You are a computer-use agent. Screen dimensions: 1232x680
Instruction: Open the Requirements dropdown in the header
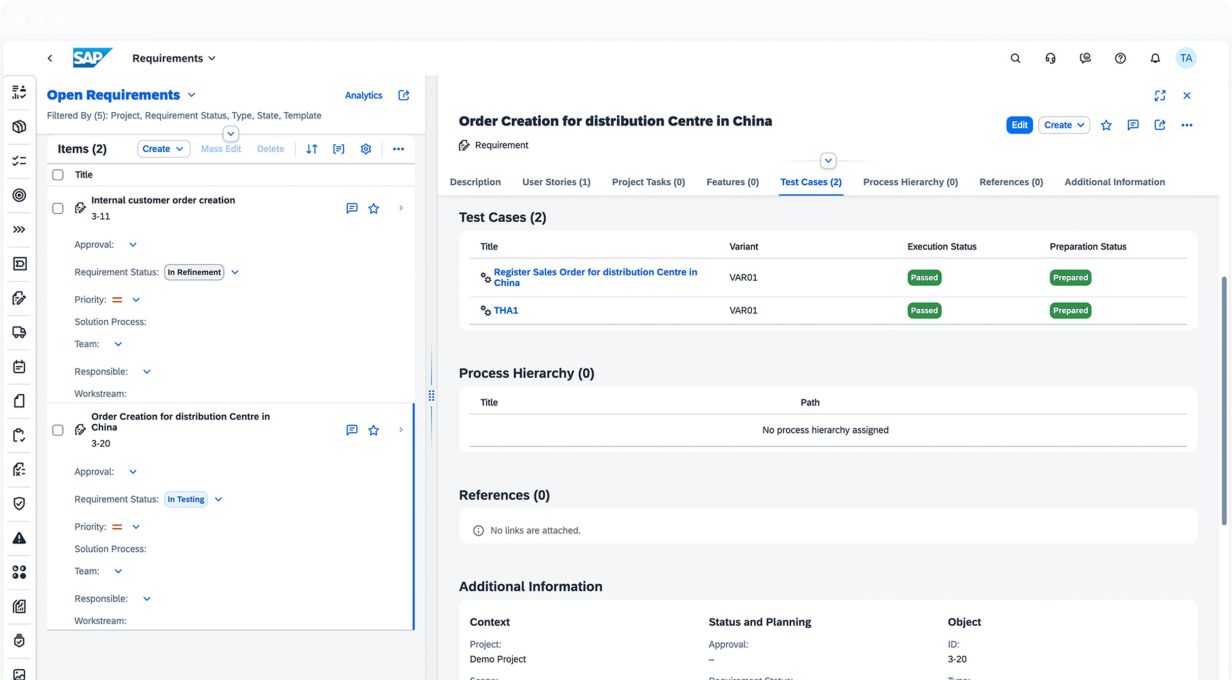point(174,58)
